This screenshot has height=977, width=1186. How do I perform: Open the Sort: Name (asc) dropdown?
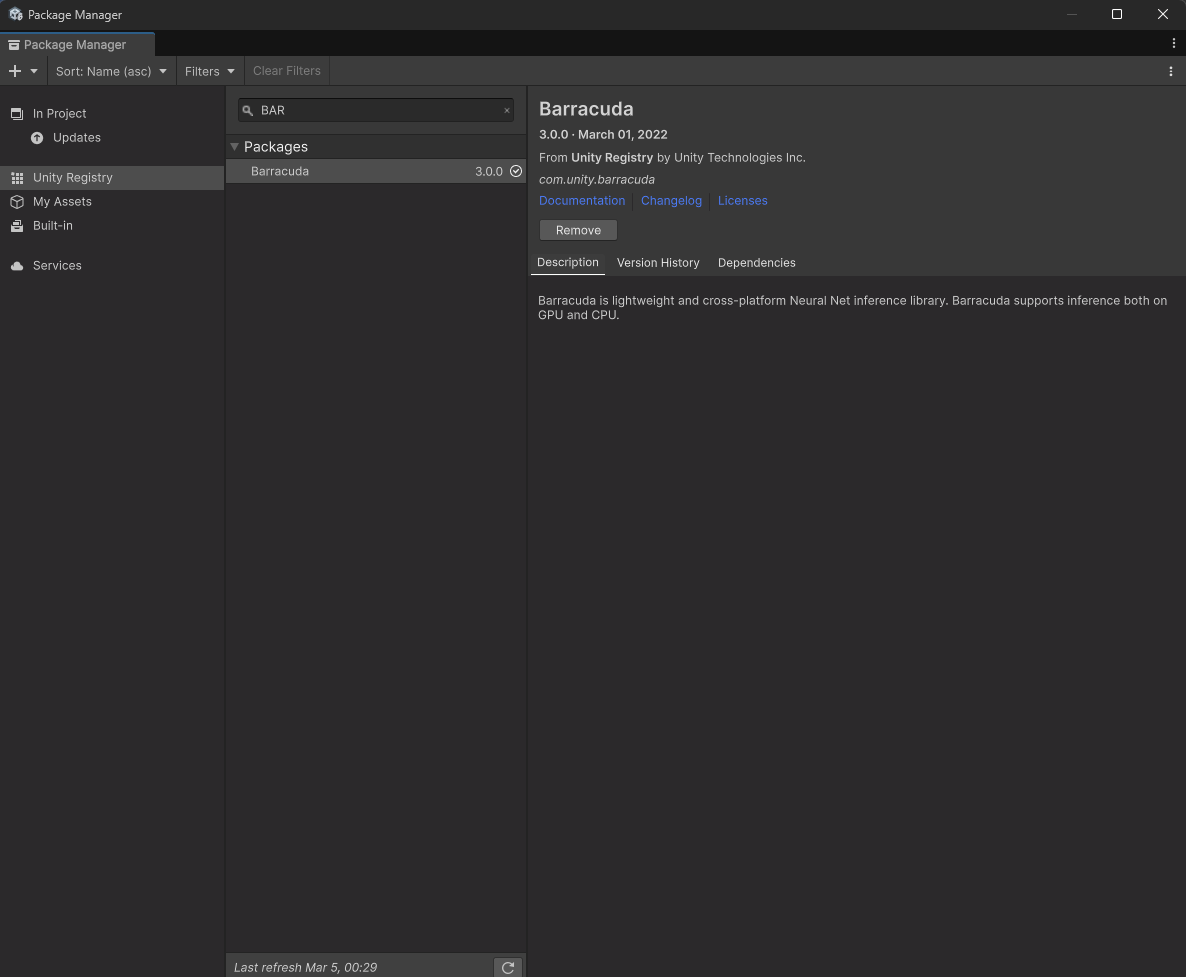point(111,71)
